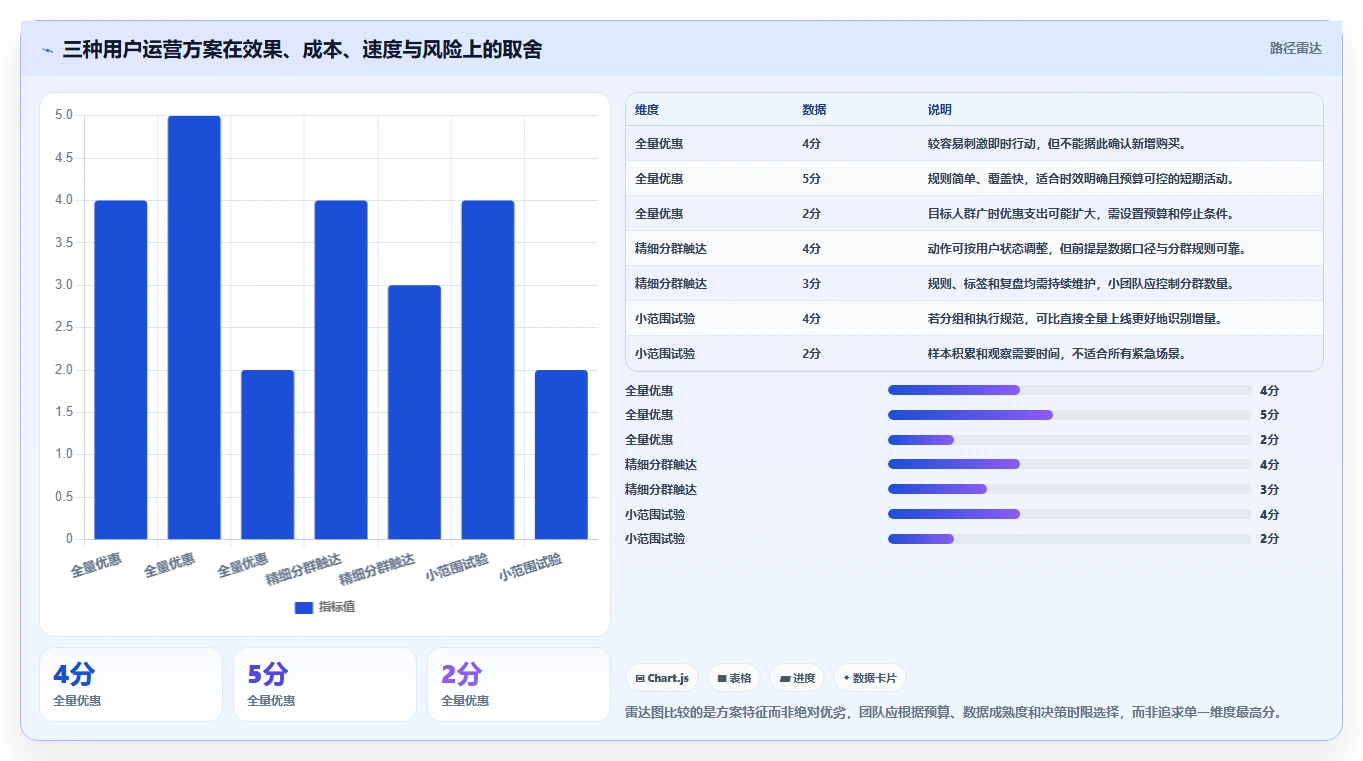Click the 5分 value beside the progress bar

pos(1269,415)
